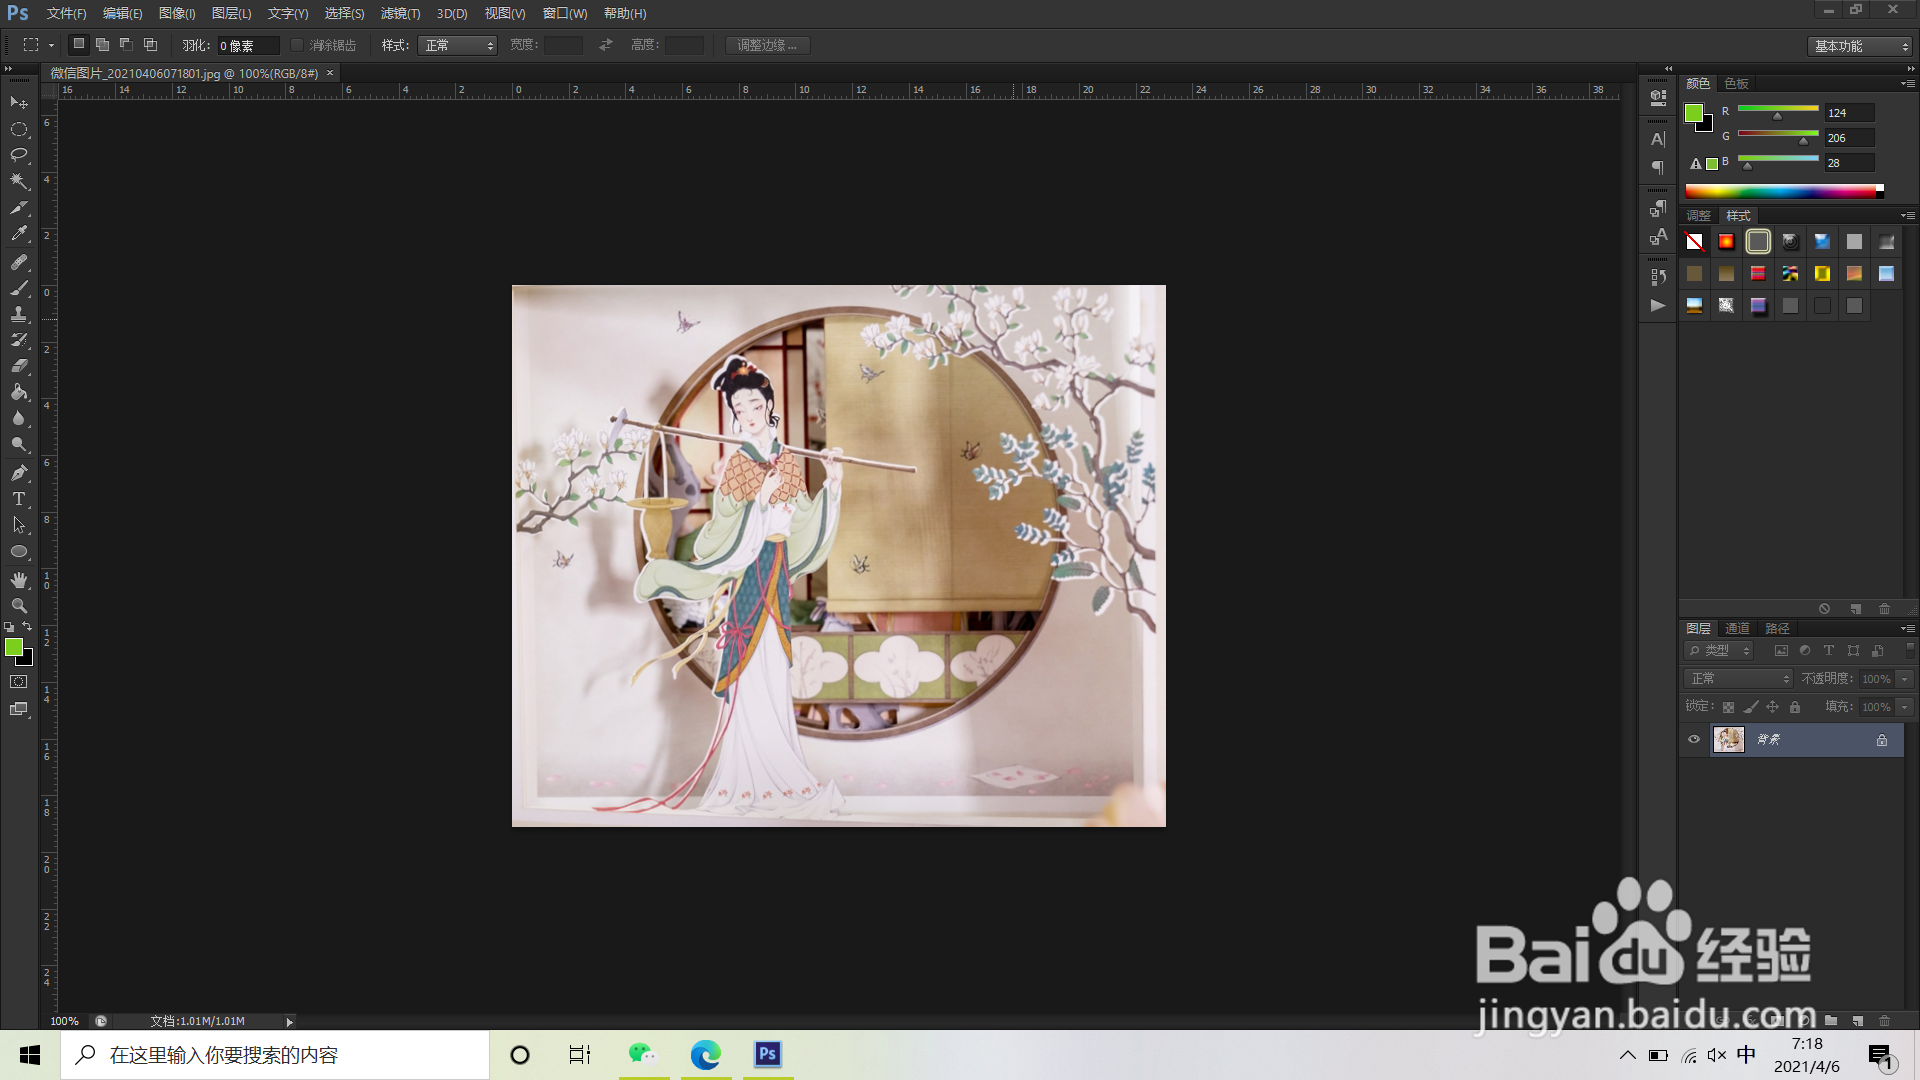
Task: Select the Healing Brush tool
Action: coord(19,262)
